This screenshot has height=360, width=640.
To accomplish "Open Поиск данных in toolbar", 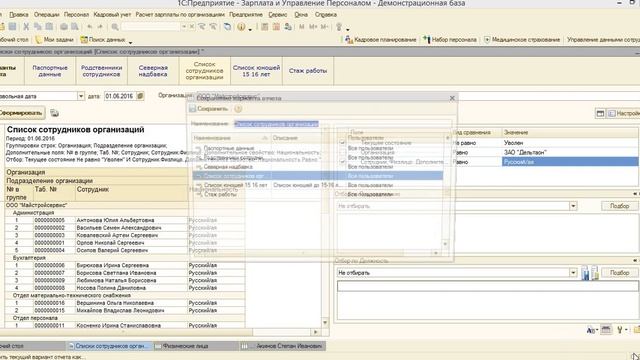I will [103, 40].
